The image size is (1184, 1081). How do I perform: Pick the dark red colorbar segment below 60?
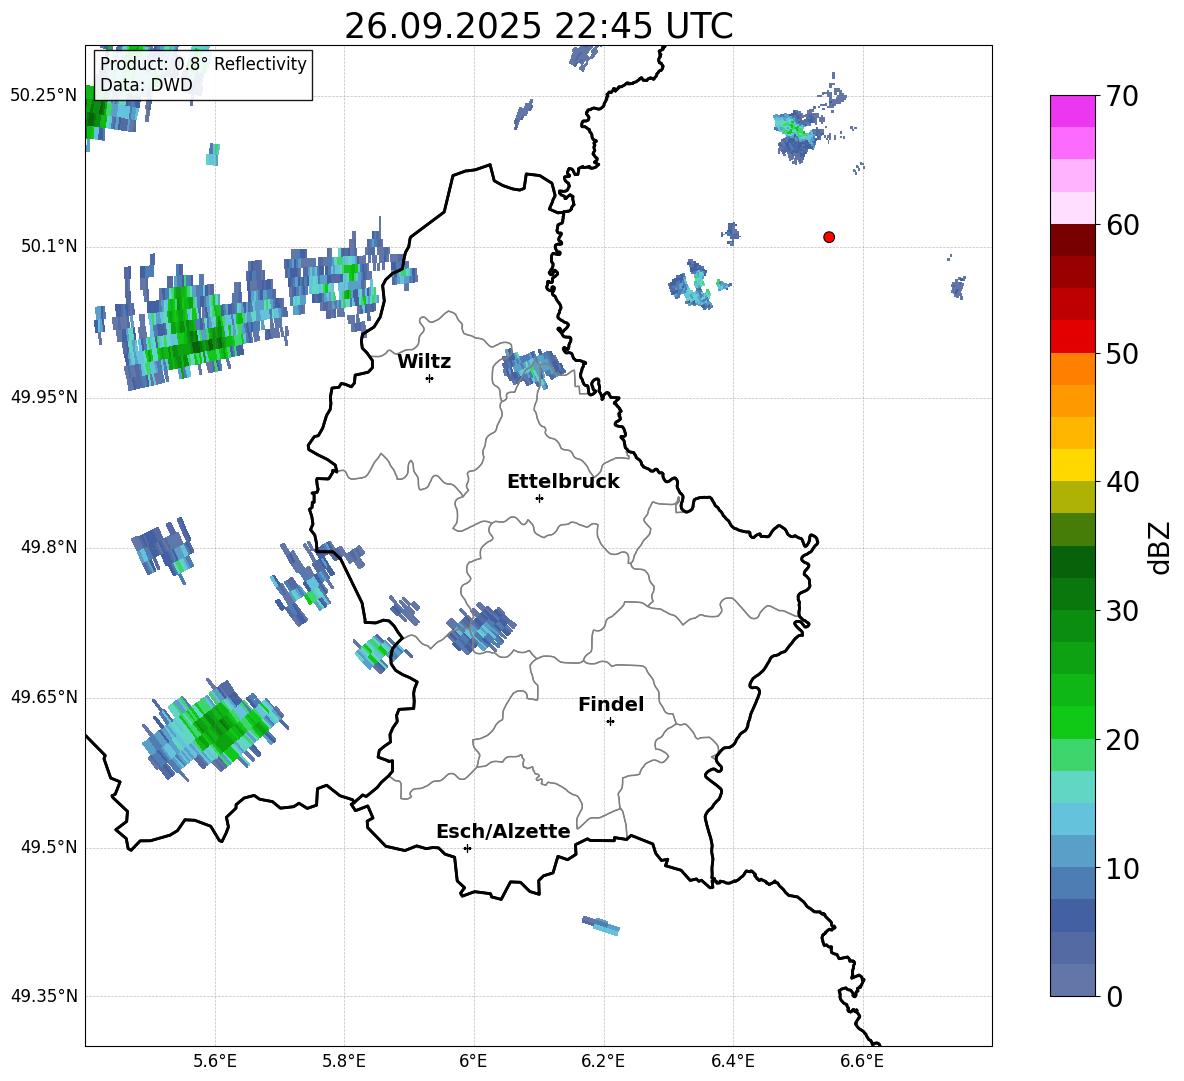(1072, 241)
